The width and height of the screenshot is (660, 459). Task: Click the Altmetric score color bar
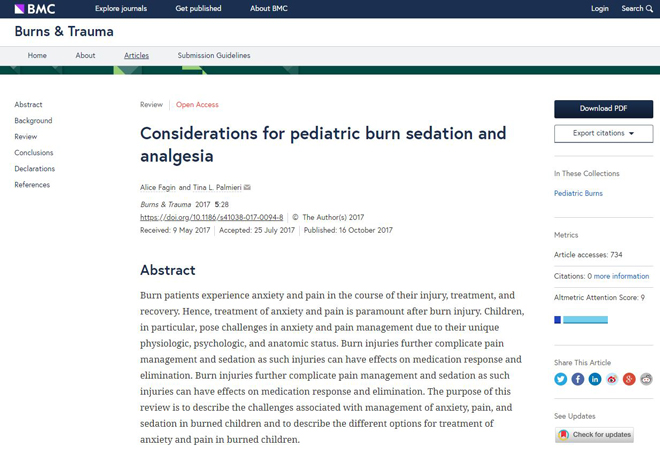[x=581, y=320]
